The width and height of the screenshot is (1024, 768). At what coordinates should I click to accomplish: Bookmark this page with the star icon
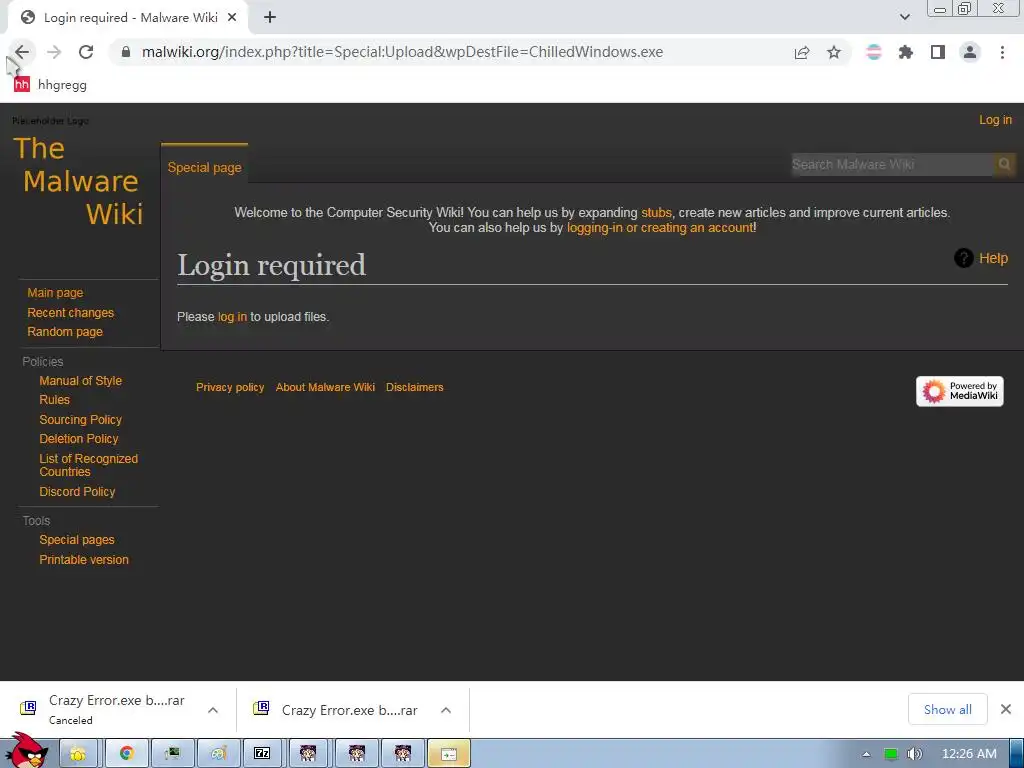[x=834, y=52]
